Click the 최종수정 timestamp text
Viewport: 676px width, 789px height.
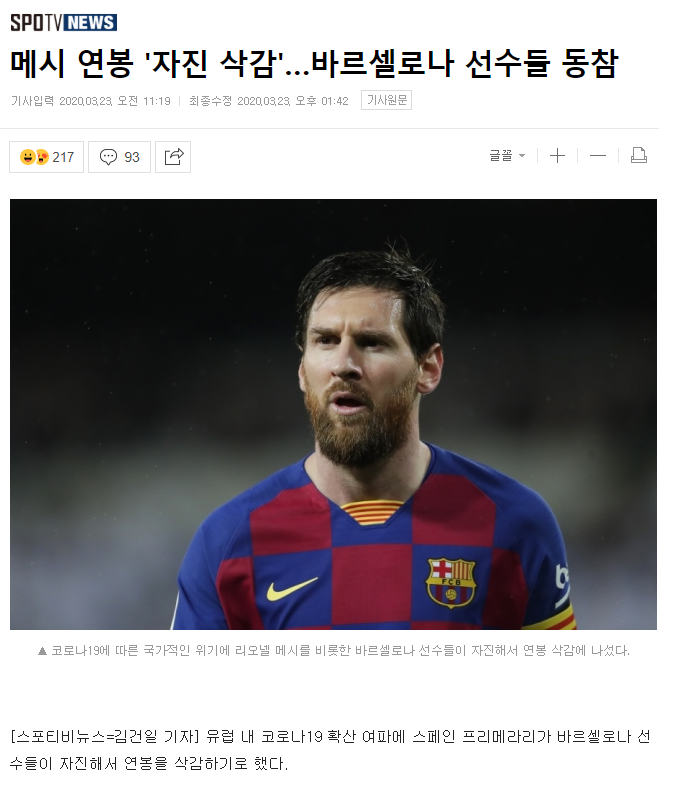(x=269, y=101)
